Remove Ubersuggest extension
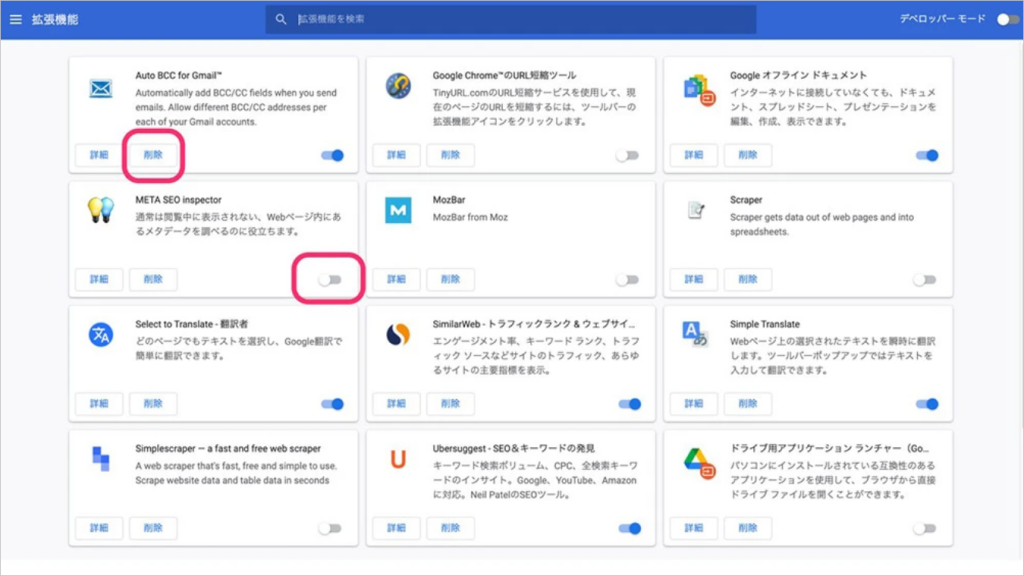Image resolution: width=1024 pixels, height=576 pixels. [x=450, y=528]
